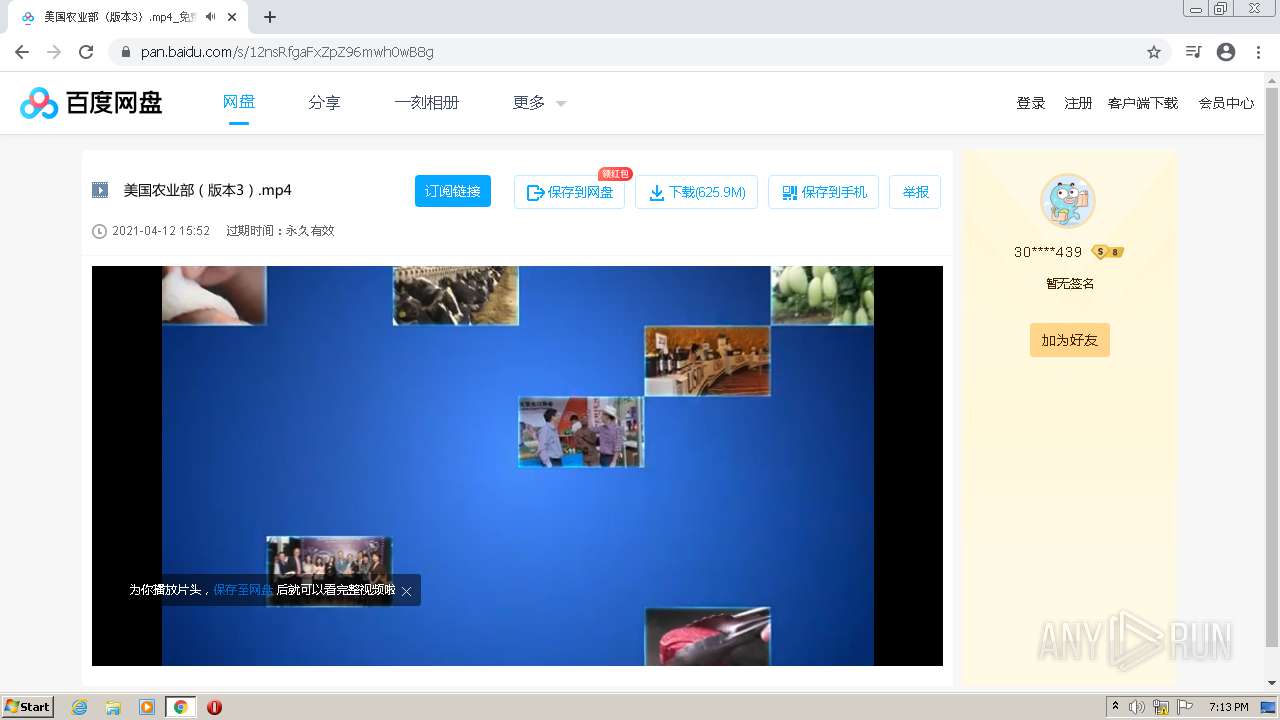Show hidden system tray icons

pyautogui.click(x=1115, y=707)
